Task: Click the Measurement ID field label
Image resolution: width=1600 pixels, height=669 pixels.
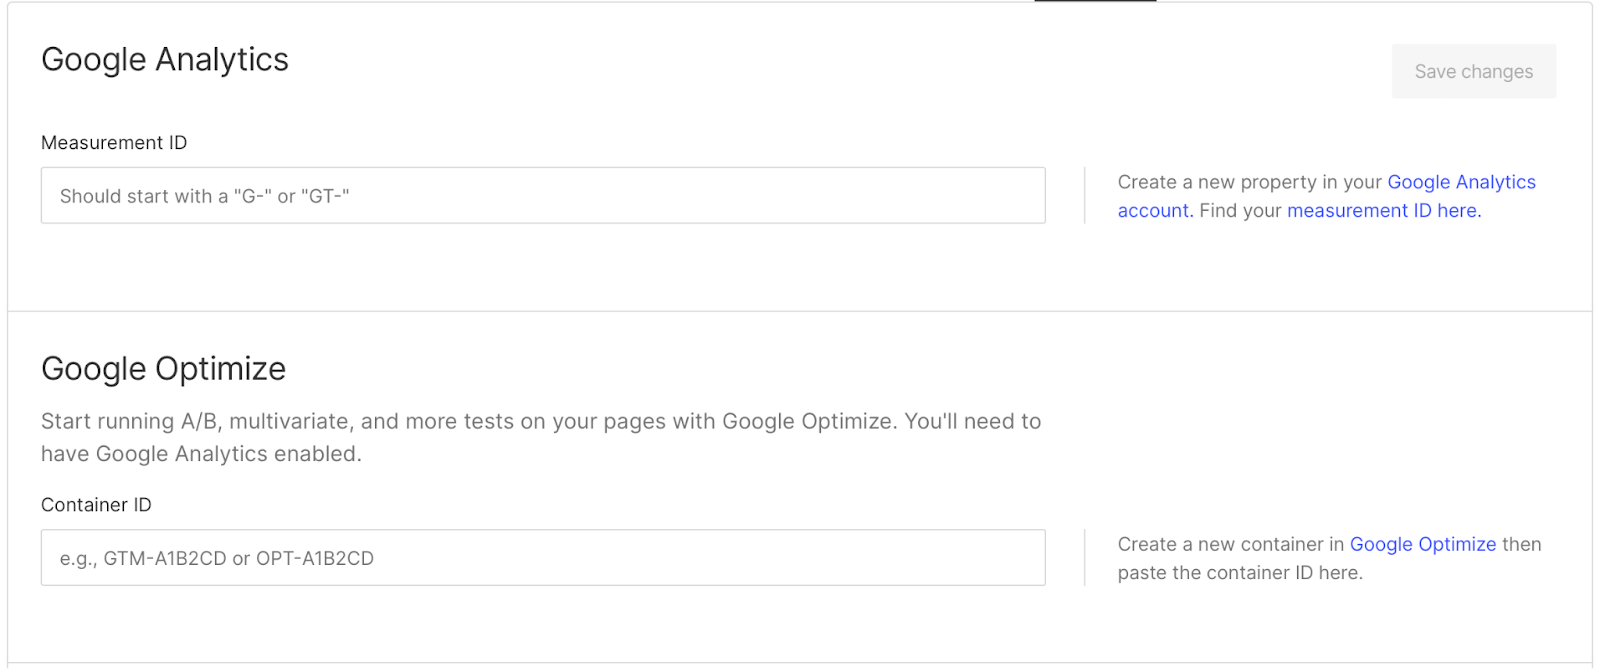Action: pos(114,143)
